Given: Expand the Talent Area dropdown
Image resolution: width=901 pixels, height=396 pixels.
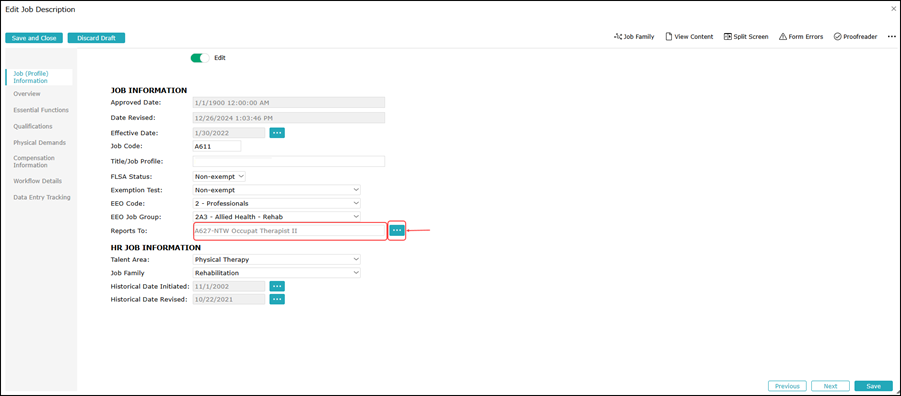Looking at the screenshot, I should click(276, 259).
